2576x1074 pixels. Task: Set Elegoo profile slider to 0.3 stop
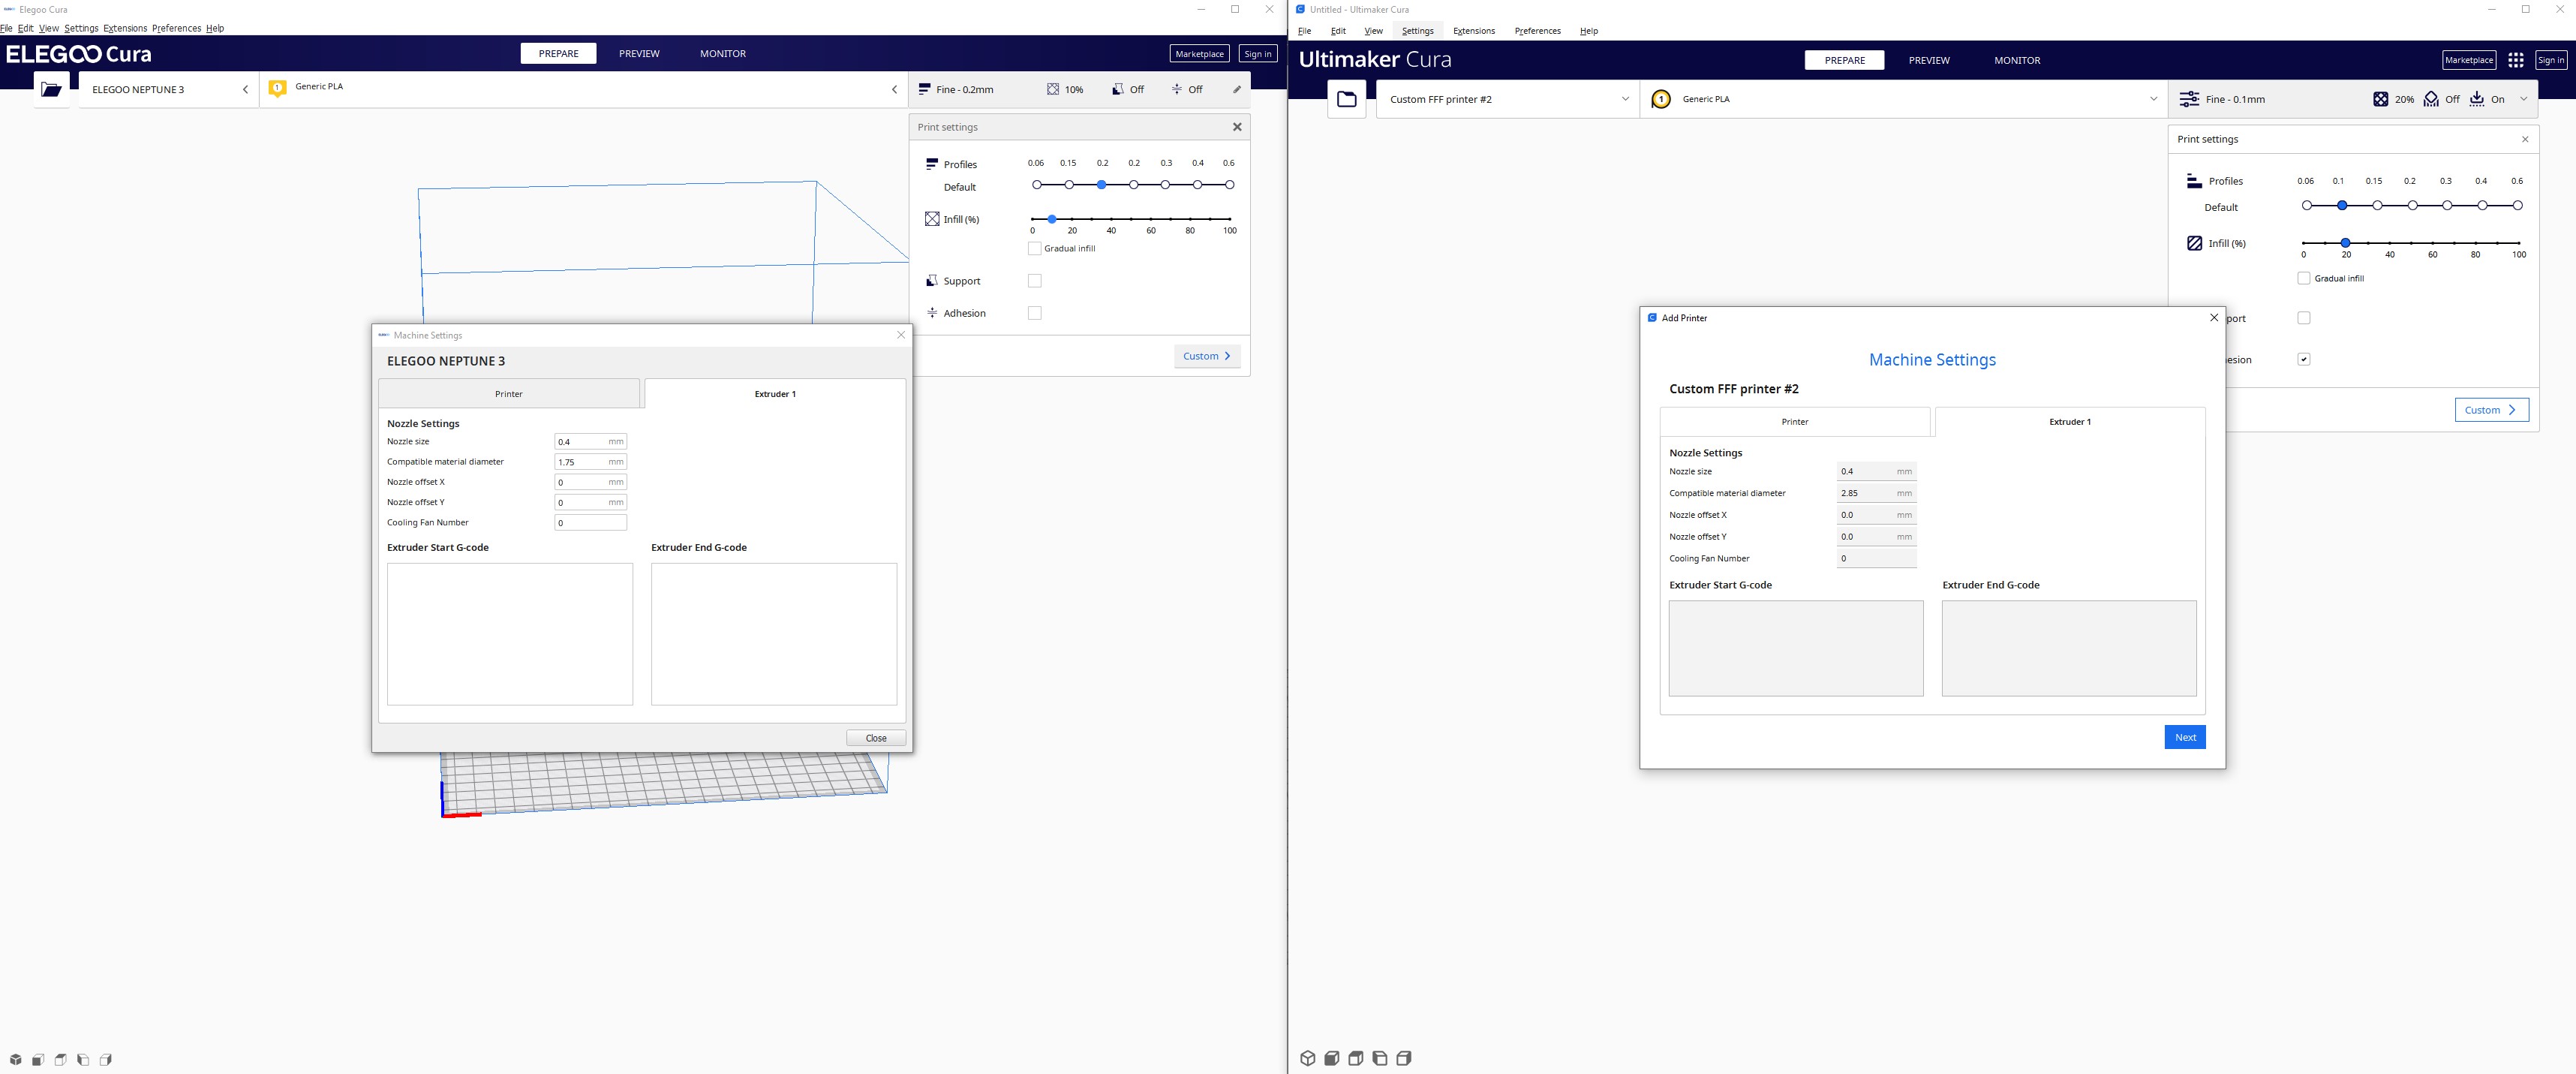pyautogui.click(x=1165, y=185)
